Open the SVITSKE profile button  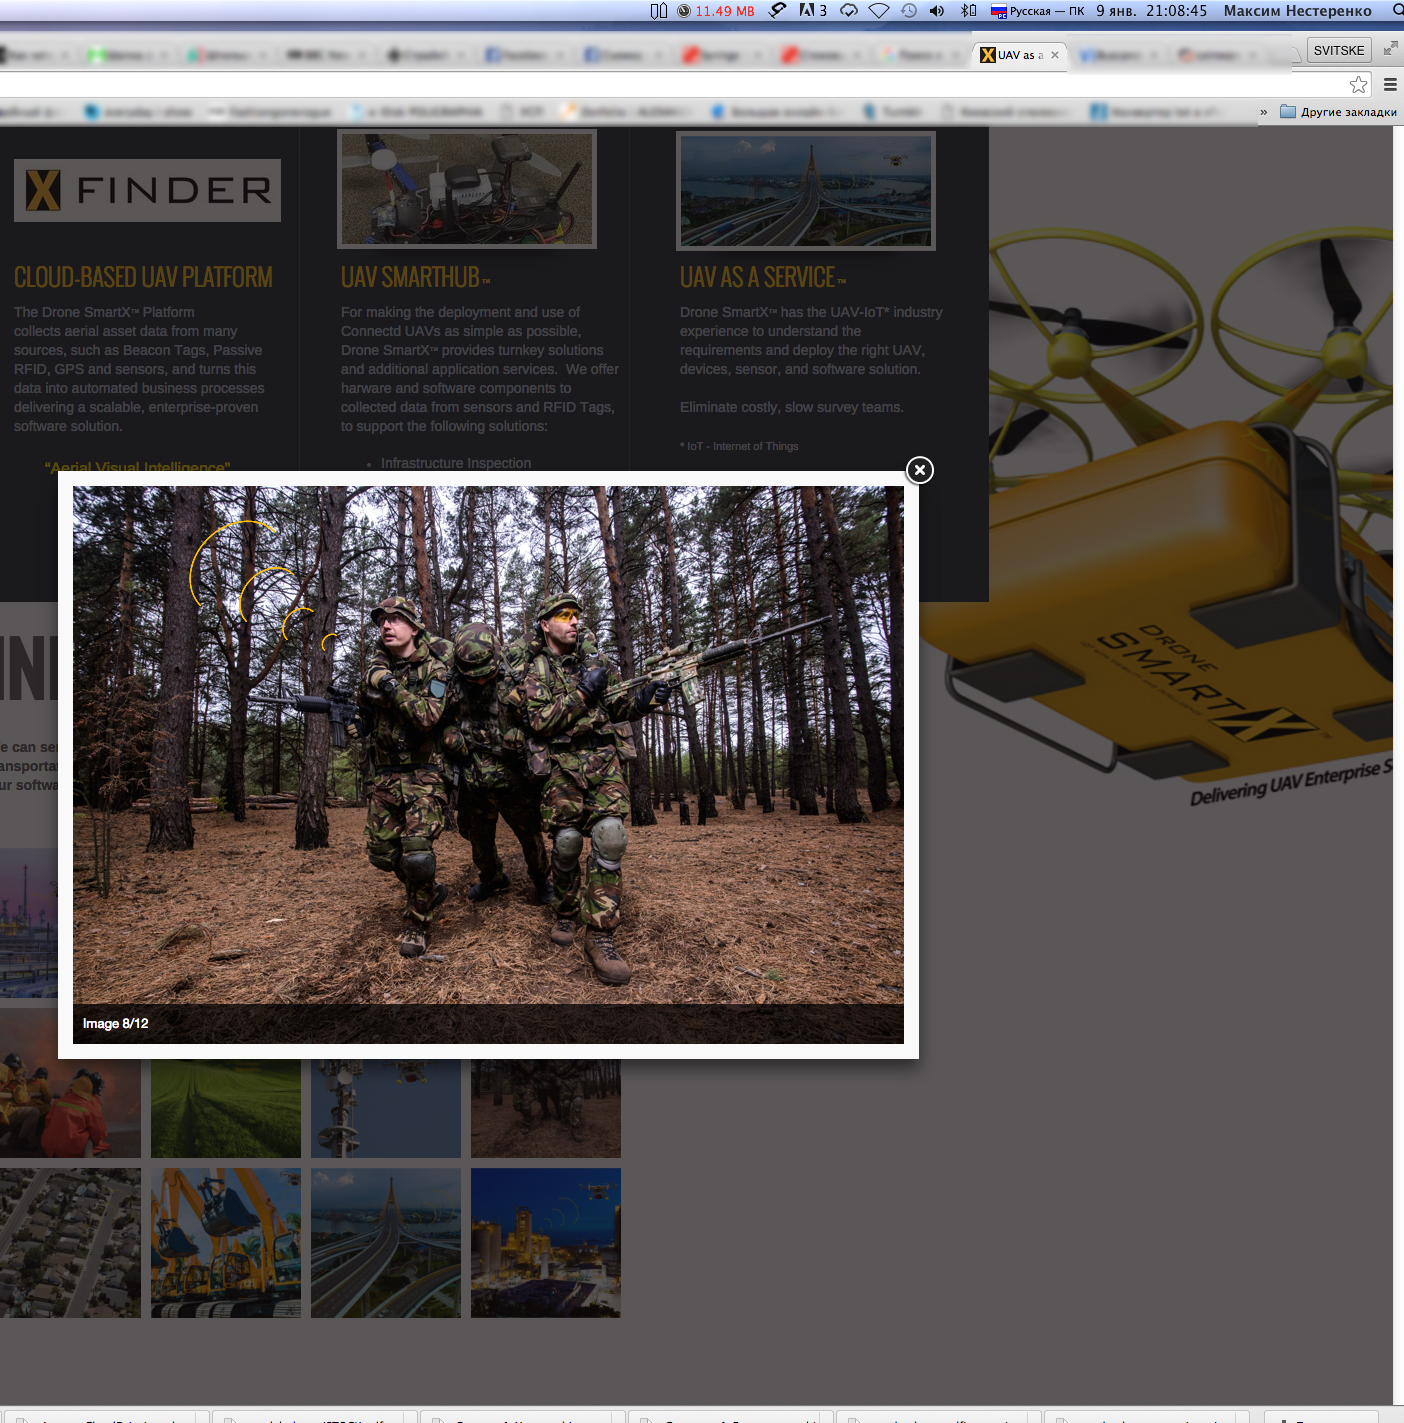pos(1339,50)
